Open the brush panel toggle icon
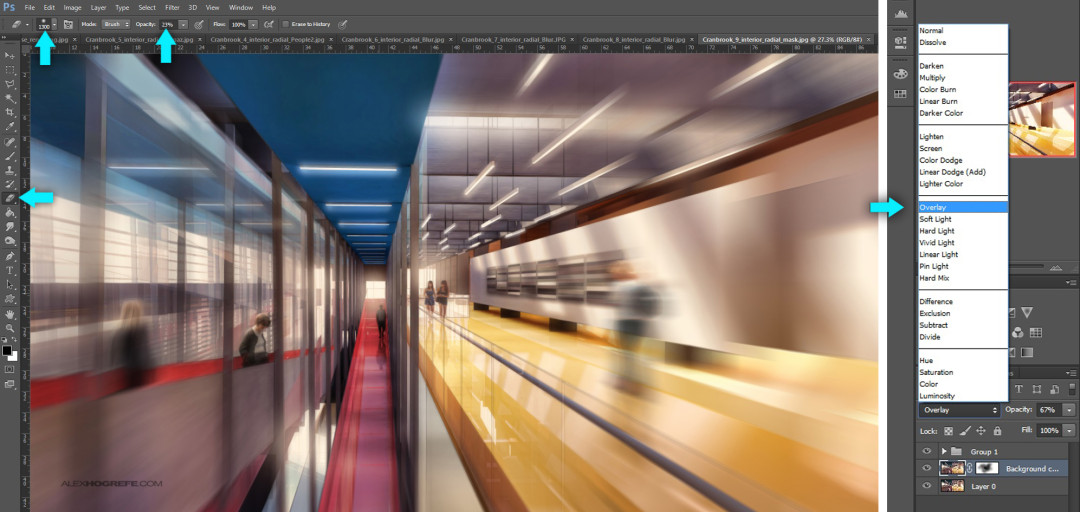Screen dimensions: 1080x512 click(x=68, y=24)
